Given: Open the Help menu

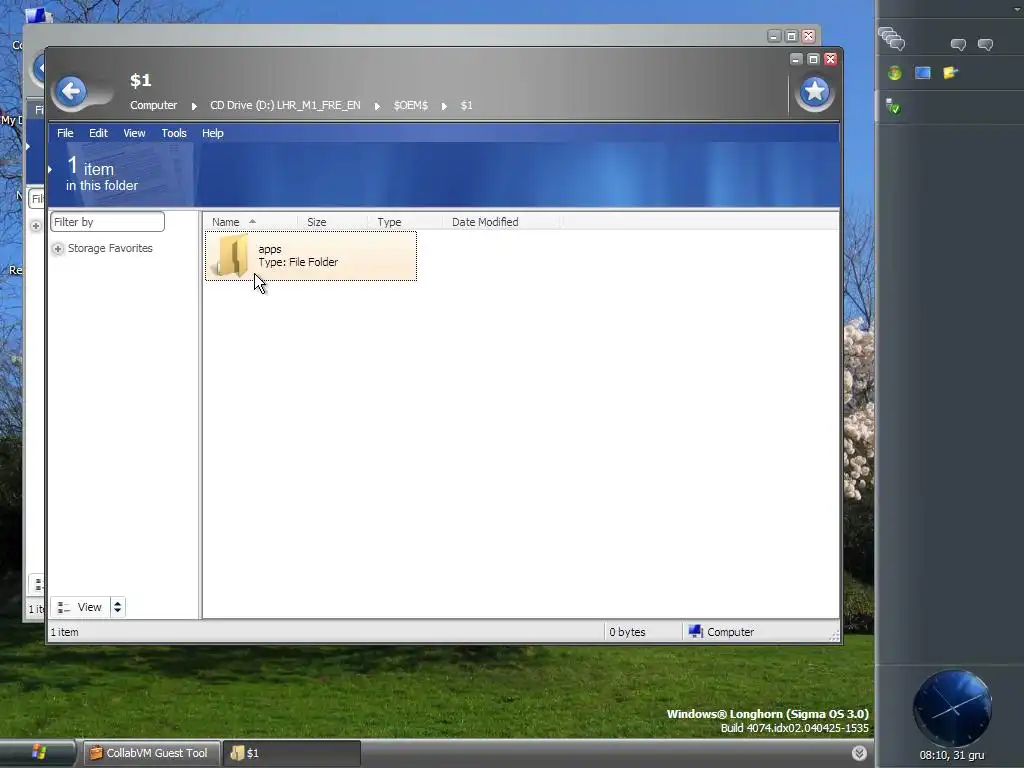Looking at the screenshot, I should coord(213,133).
